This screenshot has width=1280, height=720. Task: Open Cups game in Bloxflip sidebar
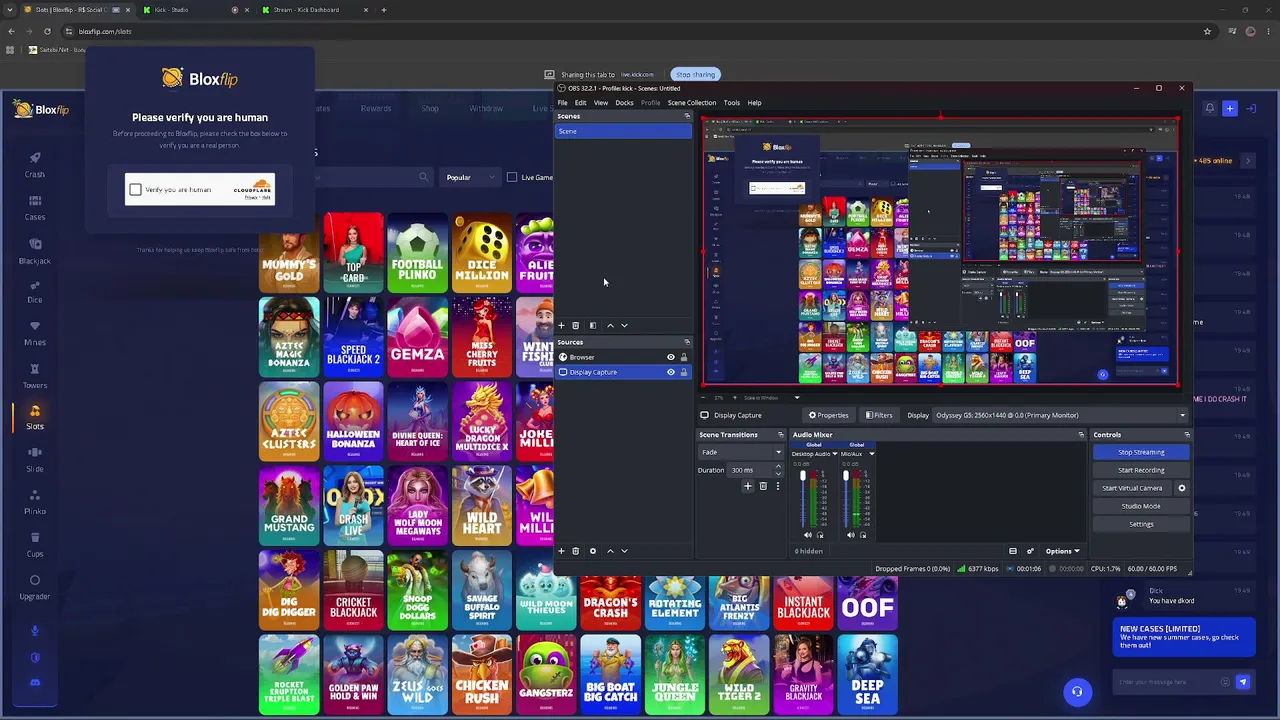pyautogui.click(x=35, y=544)
